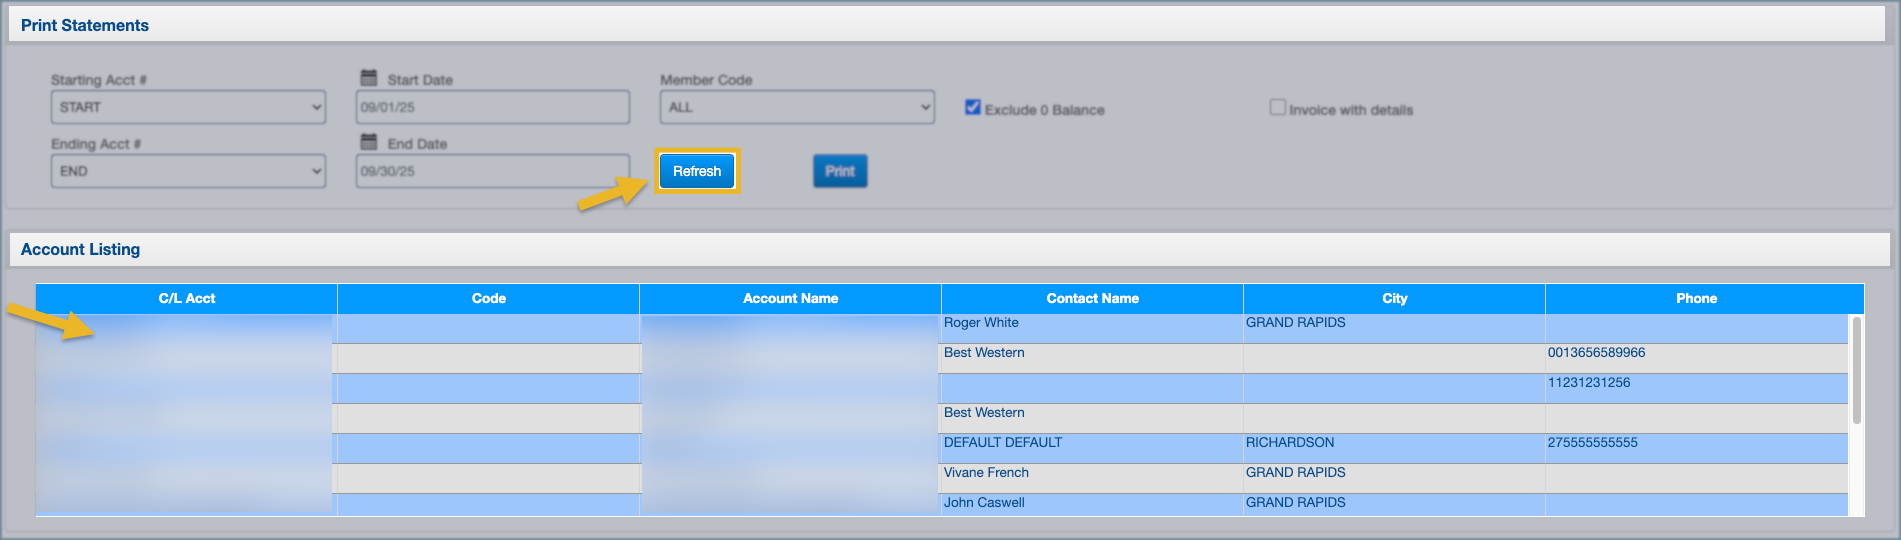Sort by the City column header

click(x=1394, y=298)
